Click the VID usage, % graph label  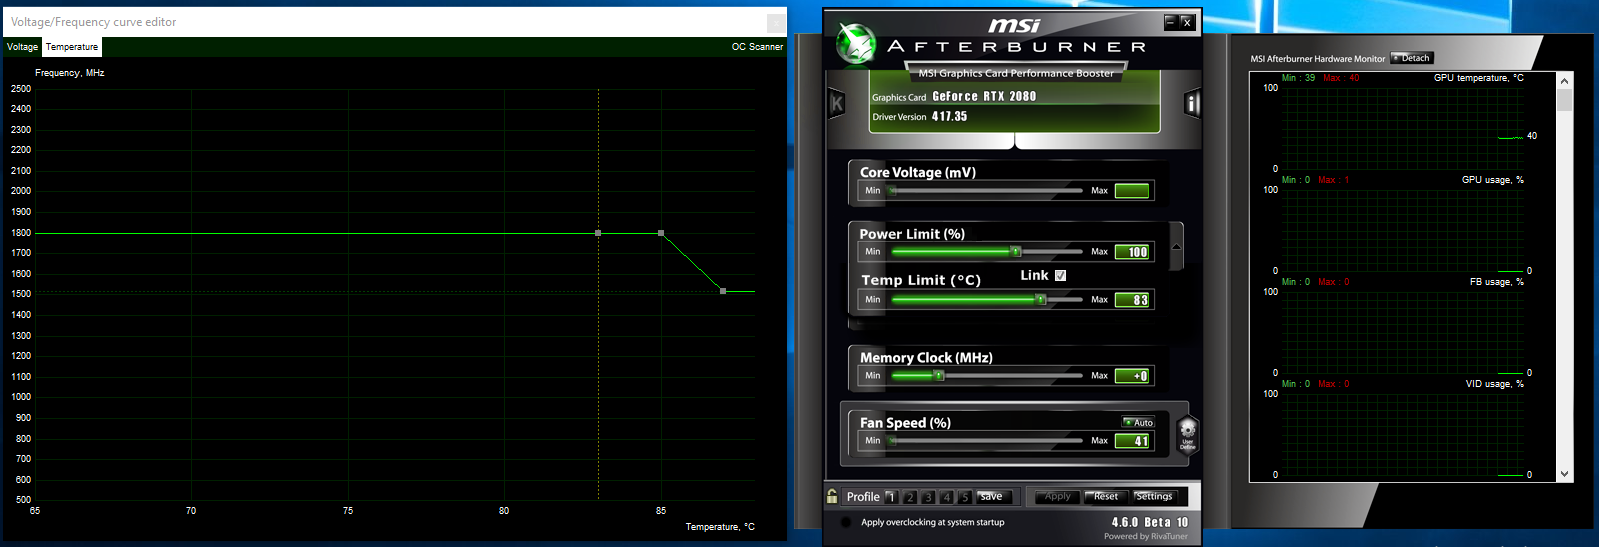(x=1494, y=384)
